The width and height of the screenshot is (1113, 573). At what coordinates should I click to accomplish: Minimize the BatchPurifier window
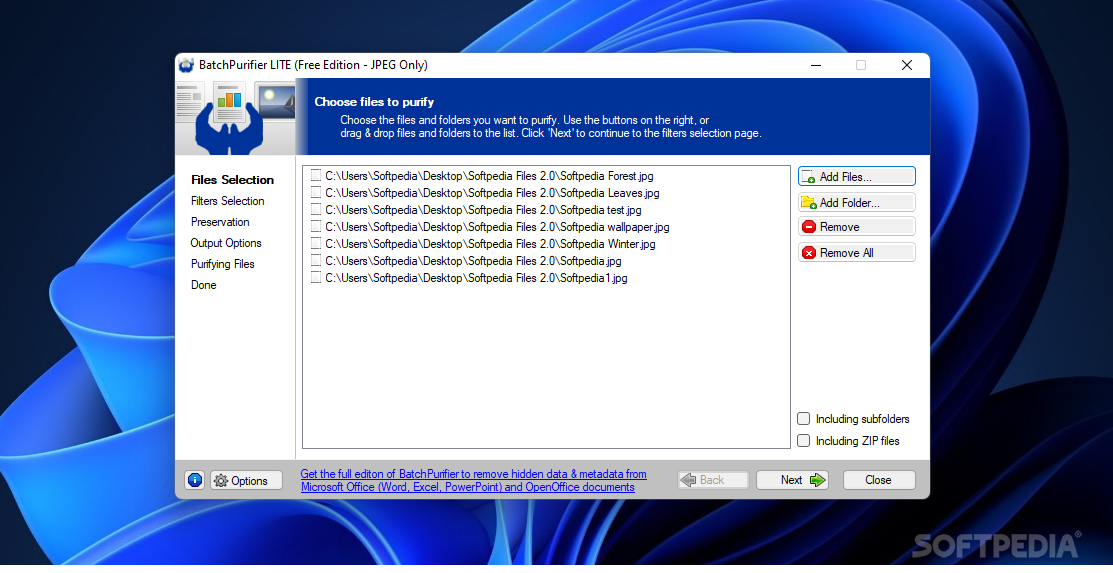pos(816,65)
